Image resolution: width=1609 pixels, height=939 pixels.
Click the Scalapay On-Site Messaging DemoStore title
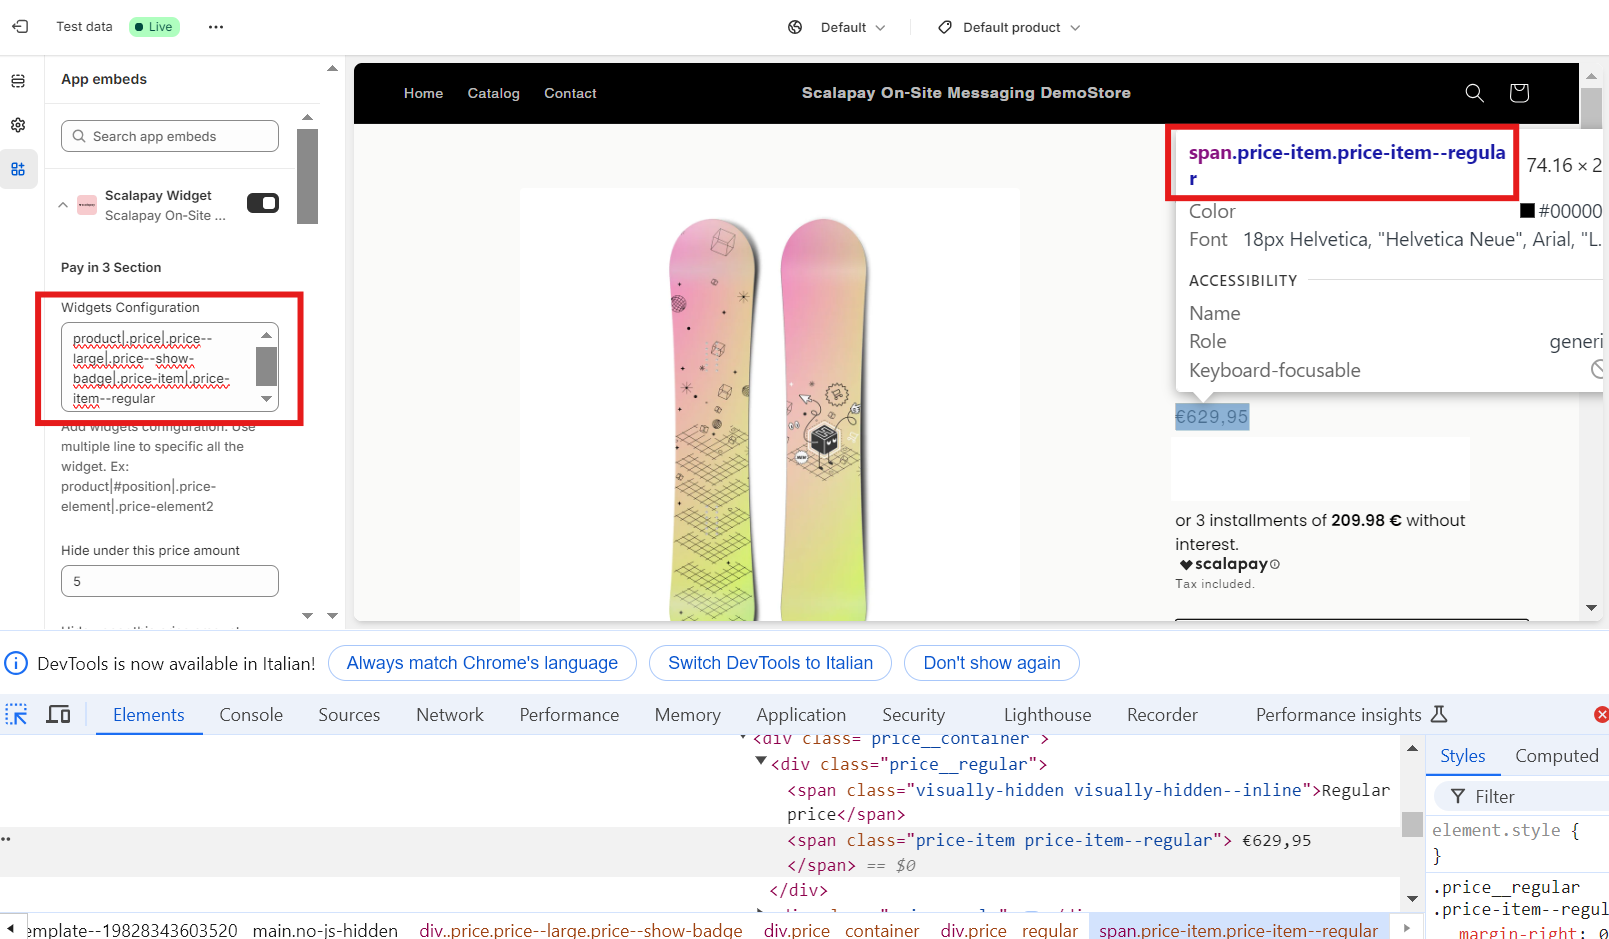click(966, 93)
